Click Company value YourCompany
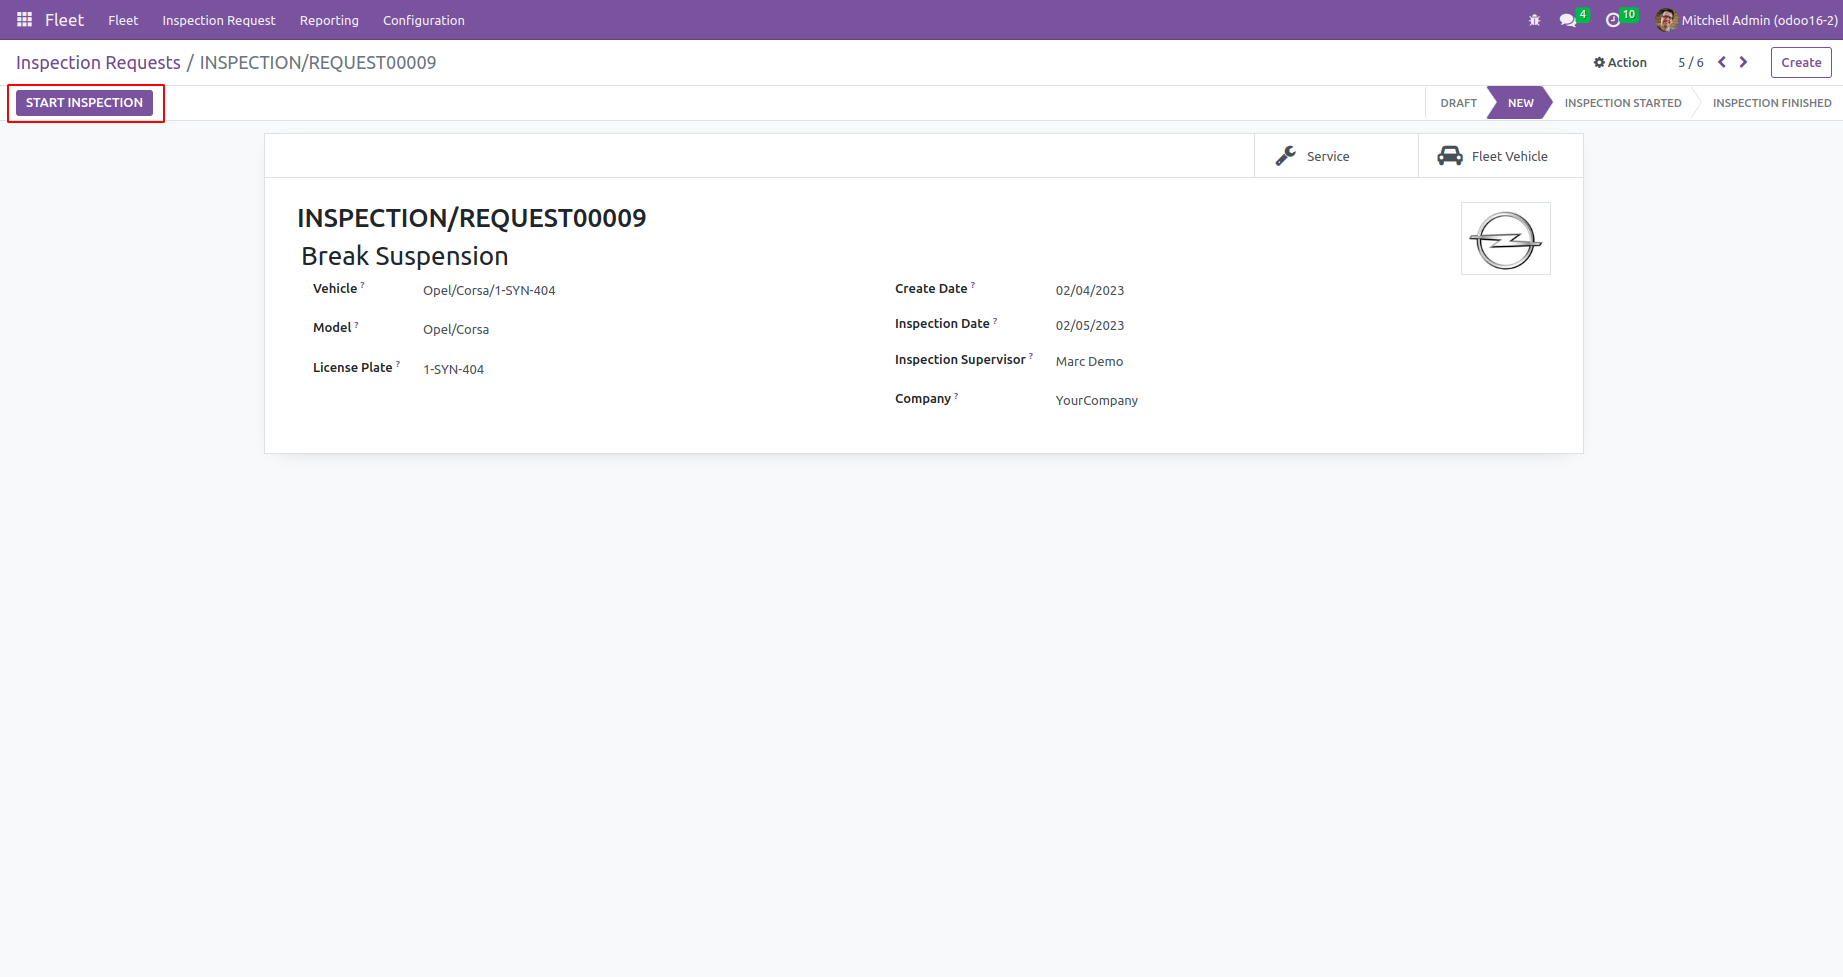This screenshot has width=1843, height=977. click(x=1097, y=400)
